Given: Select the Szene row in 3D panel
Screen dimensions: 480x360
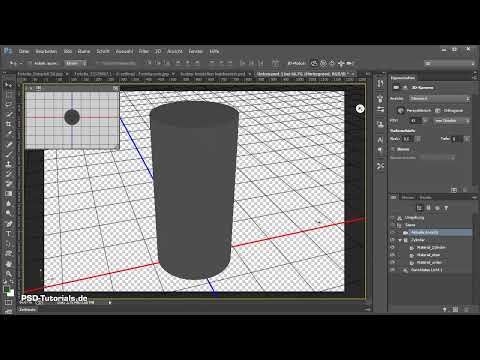Looking at the screenshot, I should click(x=432, y=225).
